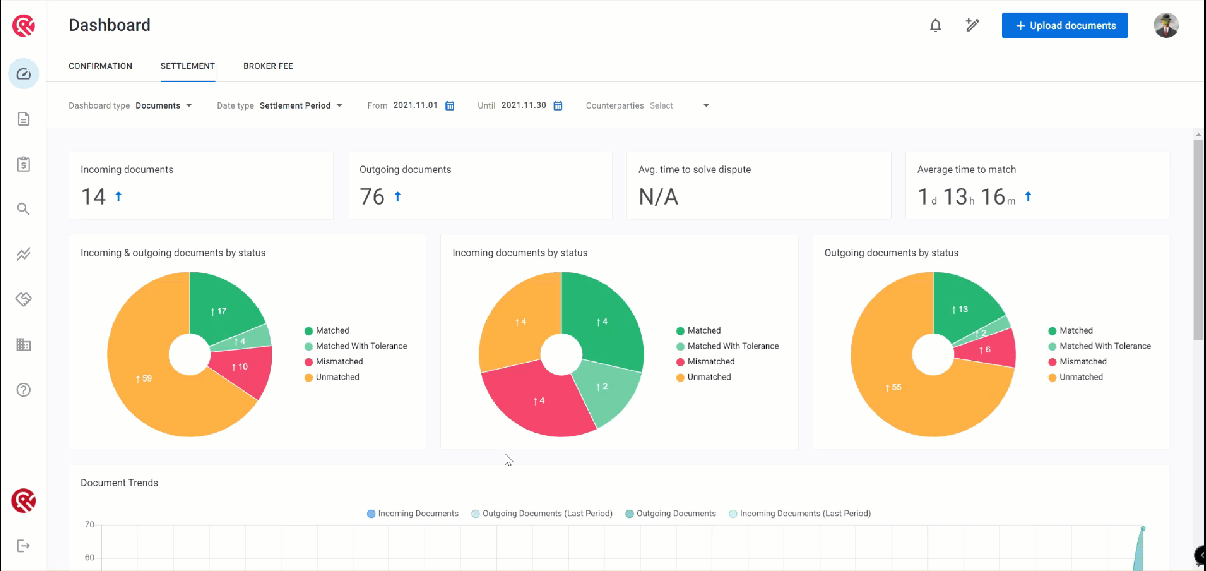Open the building icon in sidebar
The width and height of the screenshot is (1206, 571).
(24, 344)
